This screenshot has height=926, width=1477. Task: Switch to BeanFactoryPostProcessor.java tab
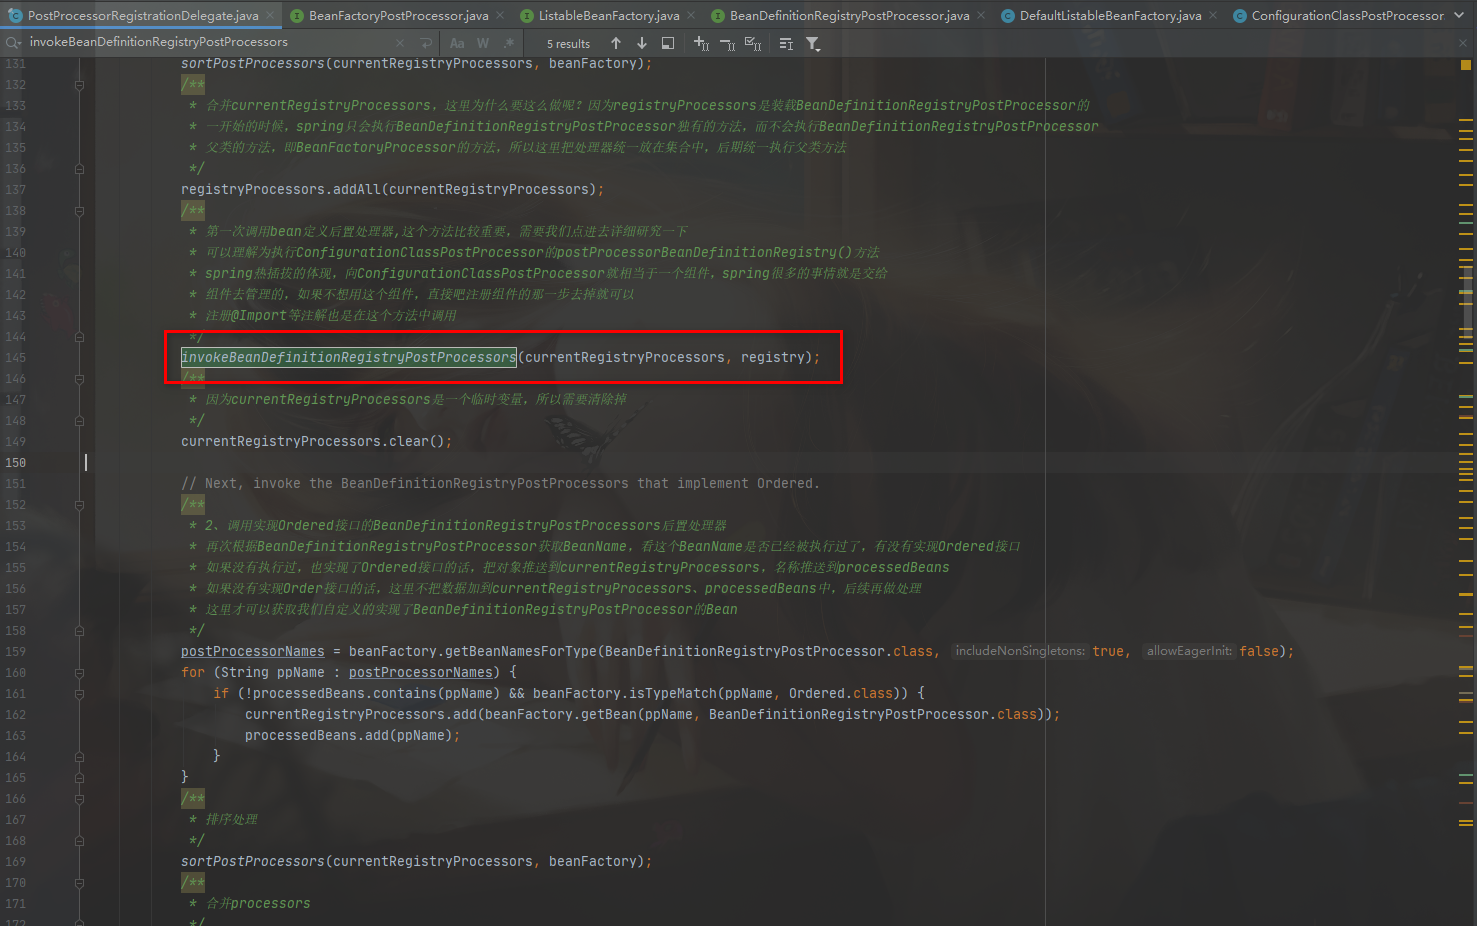[398, 15]
